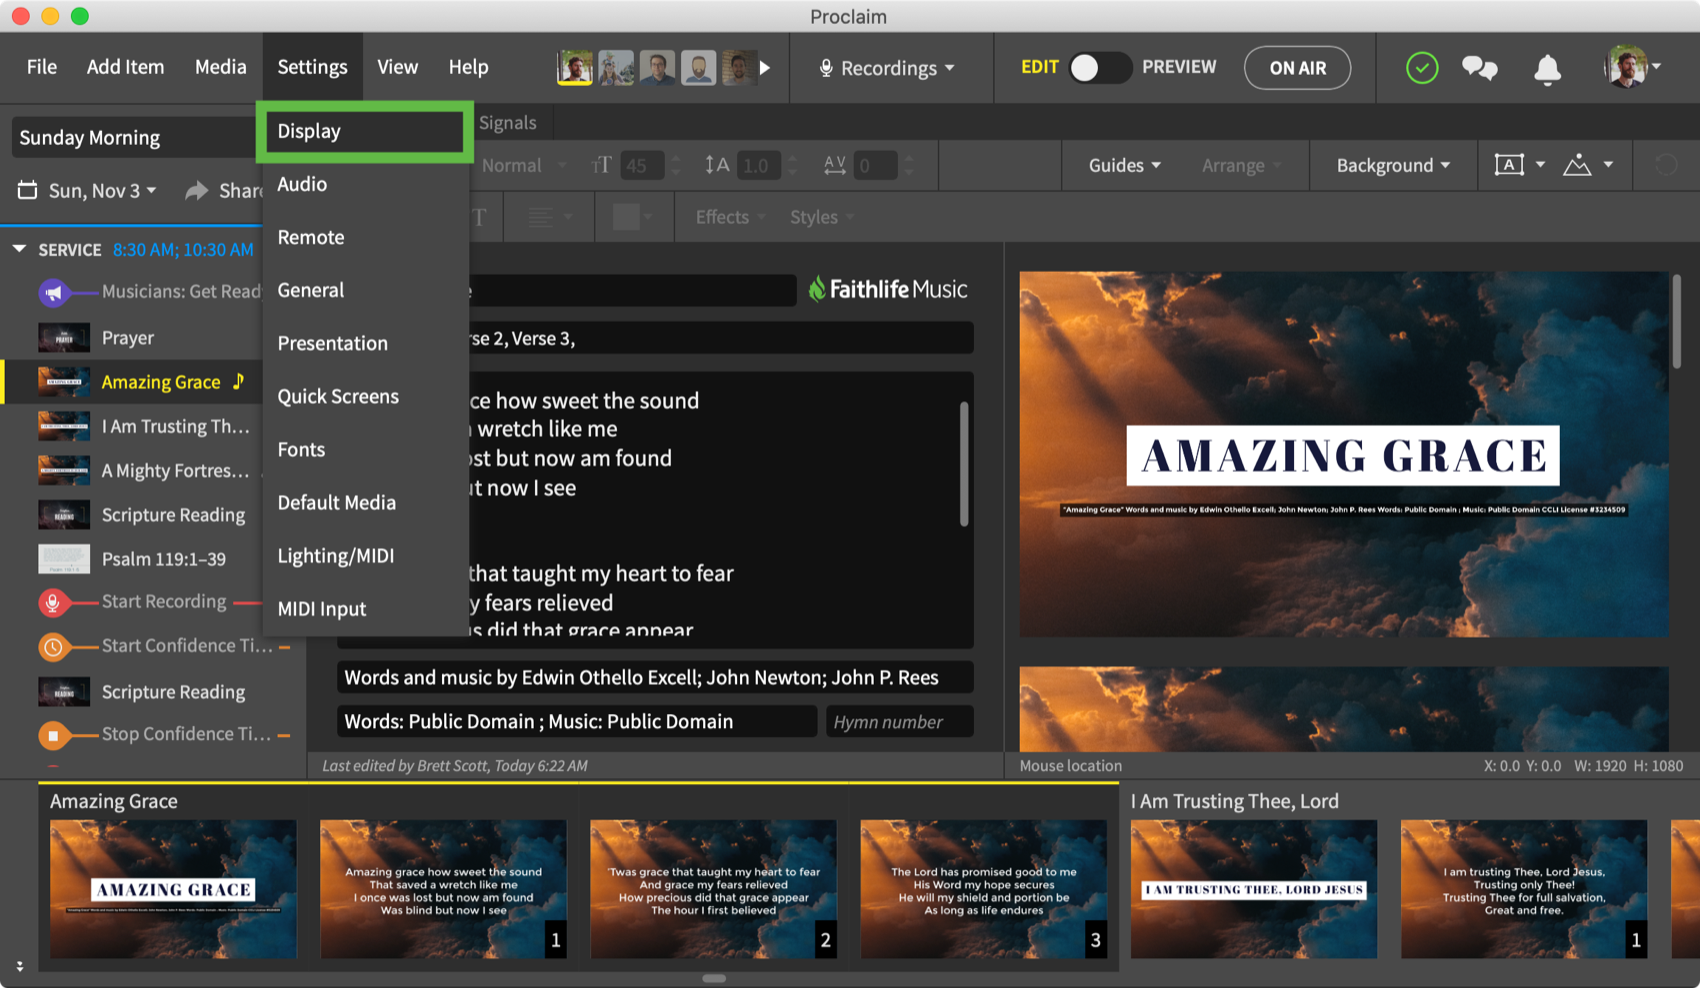Click the Start Confidence Timer clock icon
Image resolution: width=1700 pixels, height=988 pixels.
[x=53, y=647]
